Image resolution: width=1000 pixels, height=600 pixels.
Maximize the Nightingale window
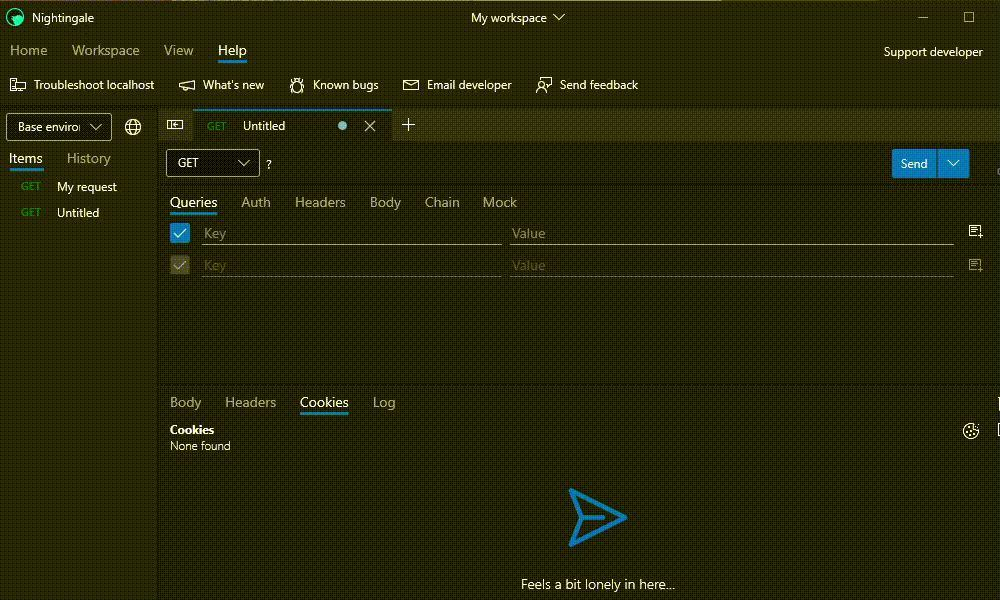click(x=969, y=17)
